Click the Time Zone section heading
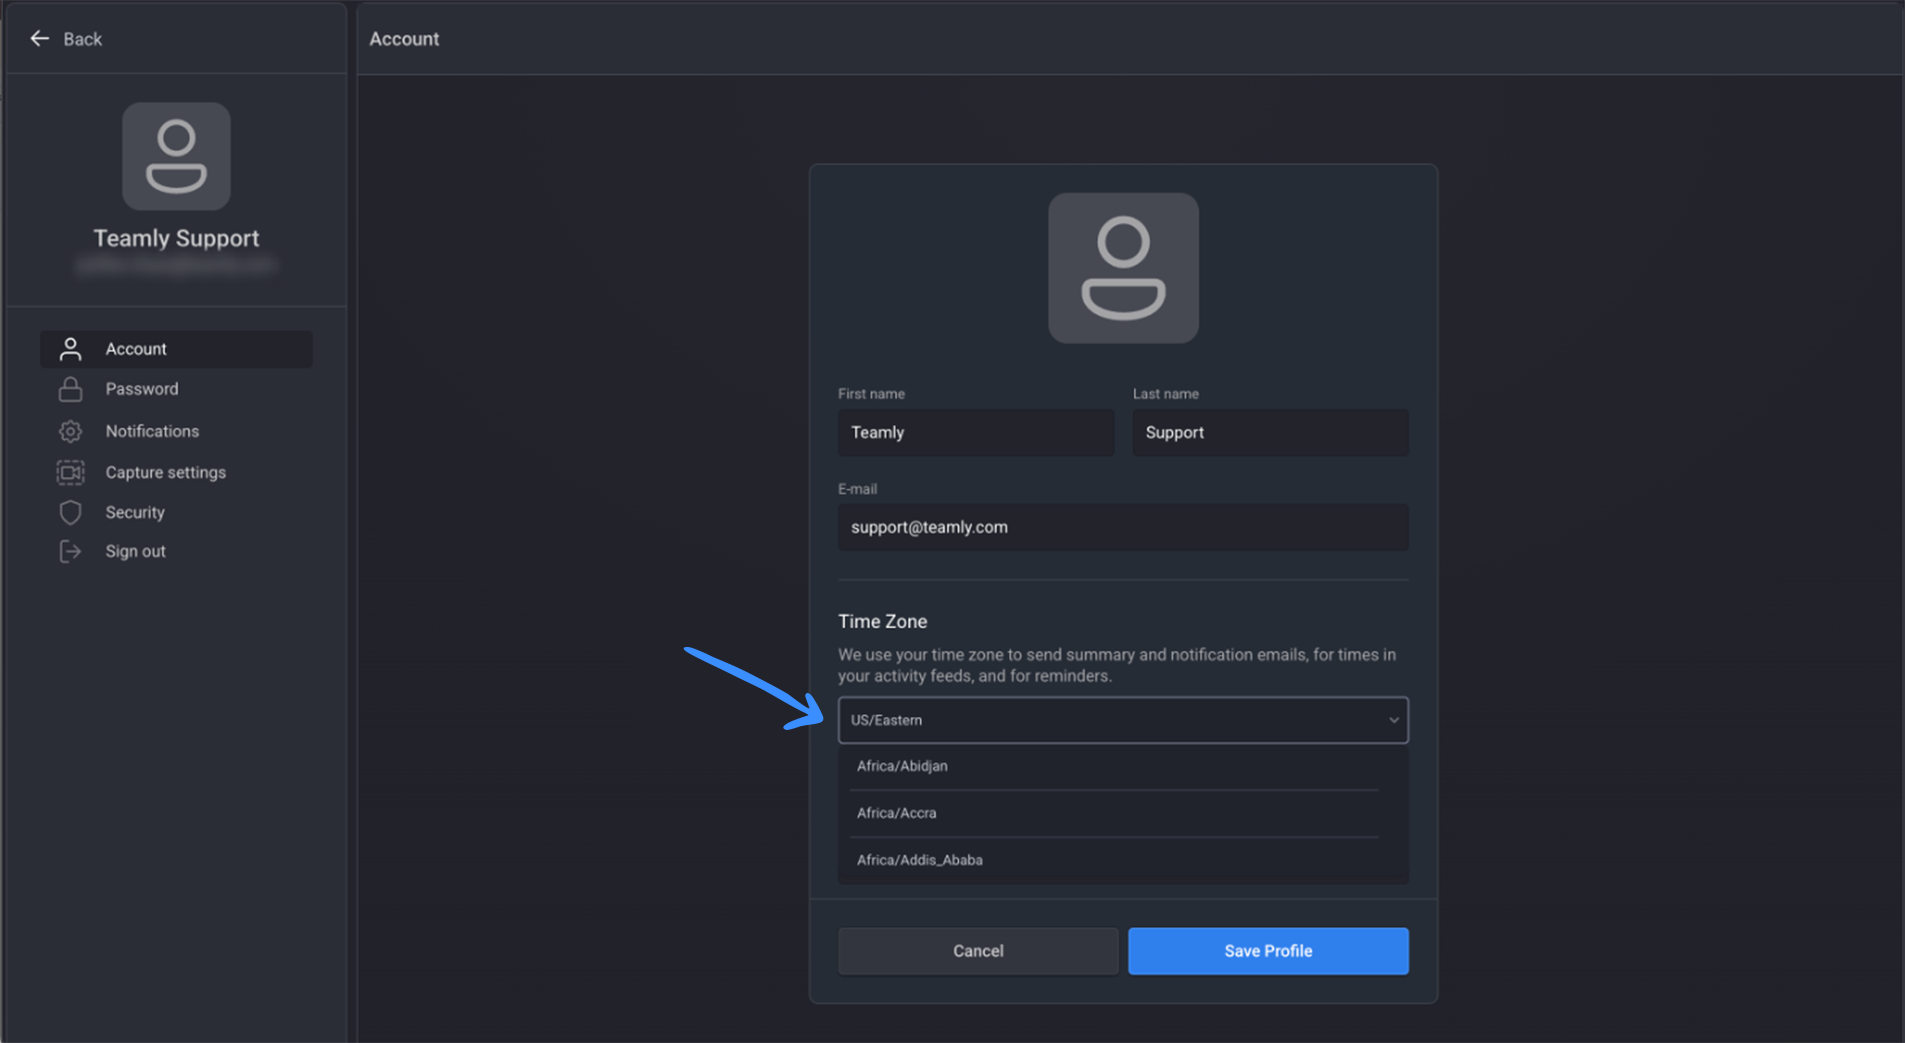Screen dimensions: 1905x1043 pos(882,621)
